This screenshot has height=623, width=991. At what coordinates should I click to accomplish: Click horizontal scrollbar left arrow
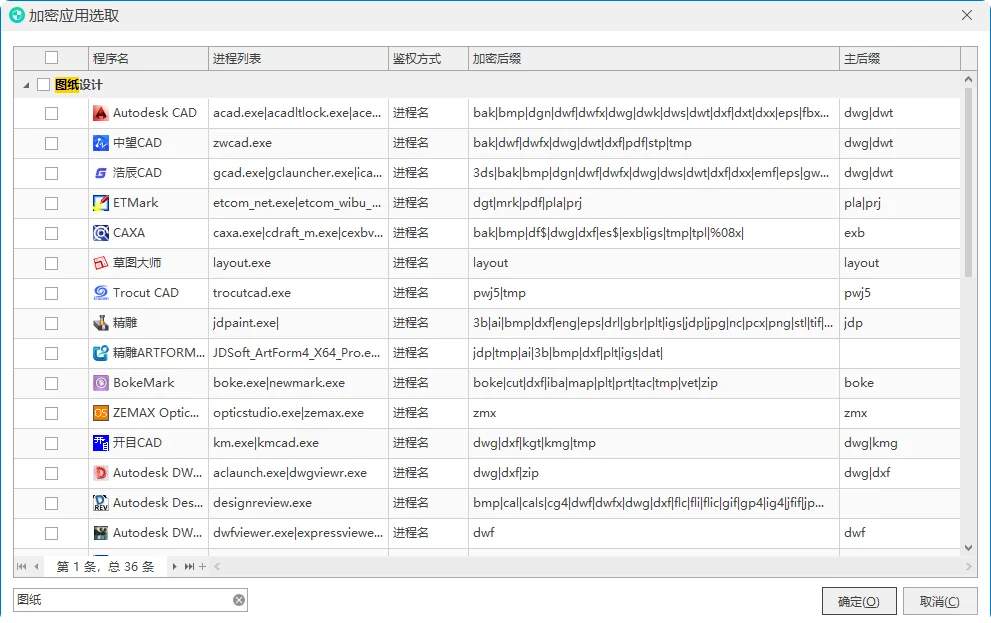[x=217, y=567]
